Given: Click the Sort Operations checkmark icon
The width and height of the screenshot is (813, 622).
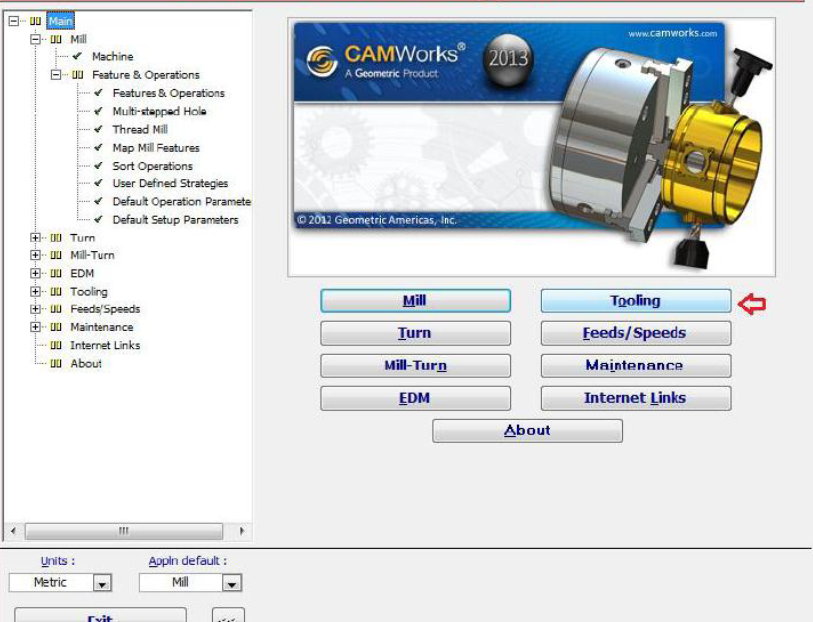Looking at the screenshot, I should (x=98, y=166).
